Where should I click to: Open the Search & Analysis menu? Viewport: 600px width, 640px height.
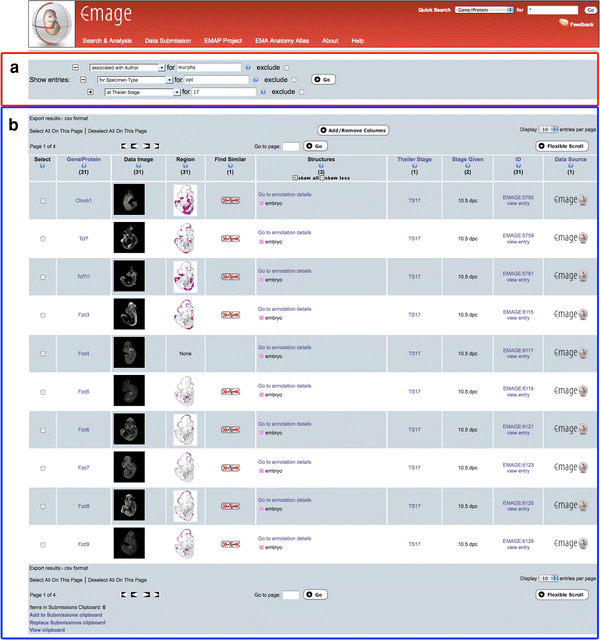pyautogui.click(x=107, y=41)
